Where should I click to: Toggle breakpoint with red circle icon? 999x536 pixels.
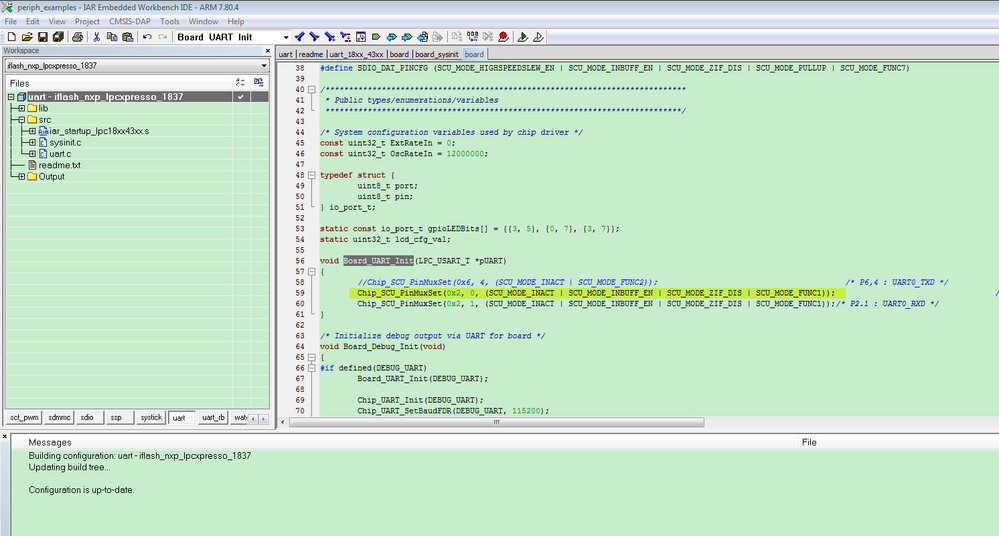click(503, 37)
